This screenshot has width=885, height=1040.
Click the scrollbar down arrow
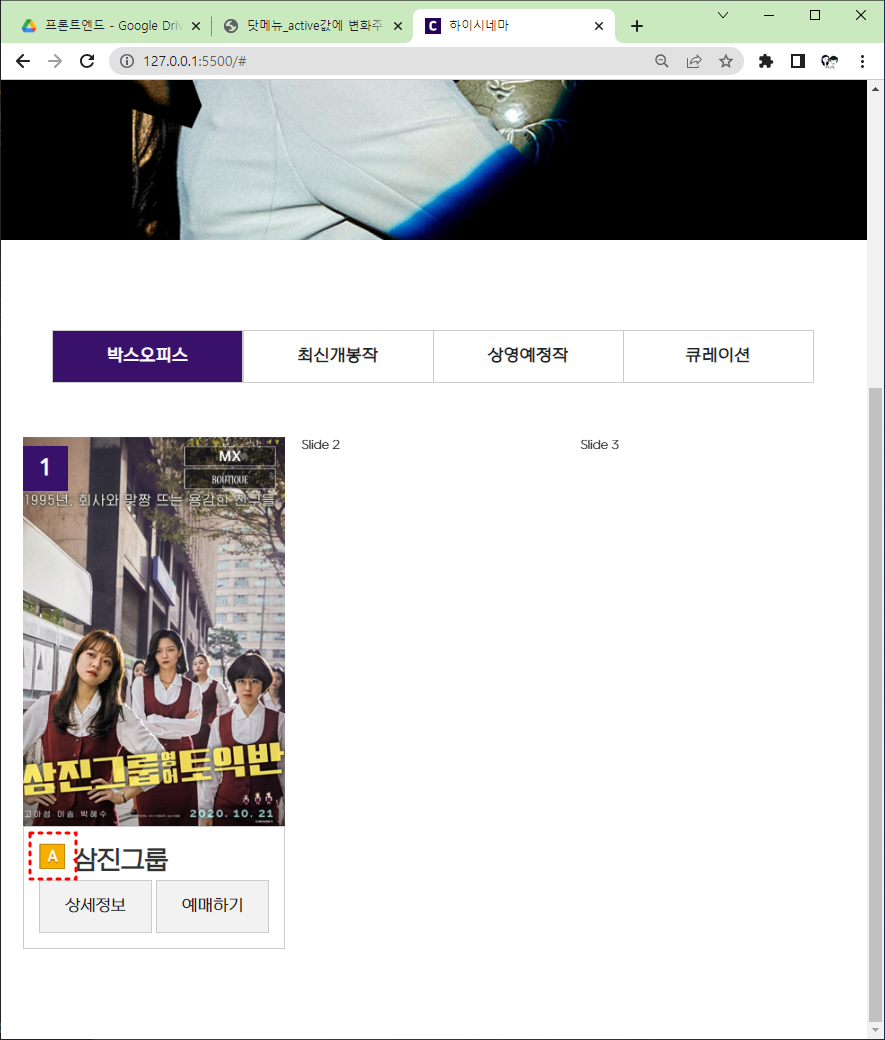point(876,1030)
